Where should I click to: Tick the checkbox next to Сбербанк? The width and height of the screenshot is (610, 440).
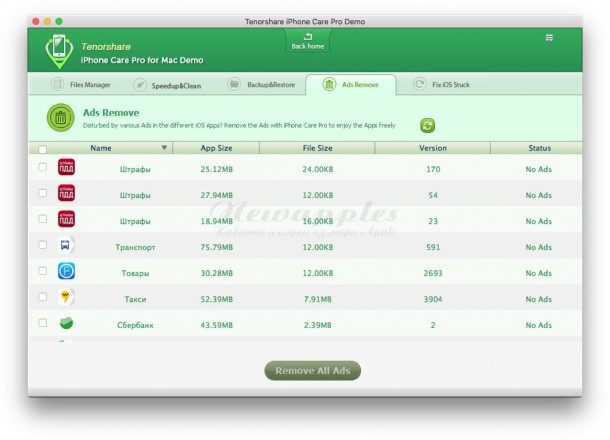pos(42,323)
